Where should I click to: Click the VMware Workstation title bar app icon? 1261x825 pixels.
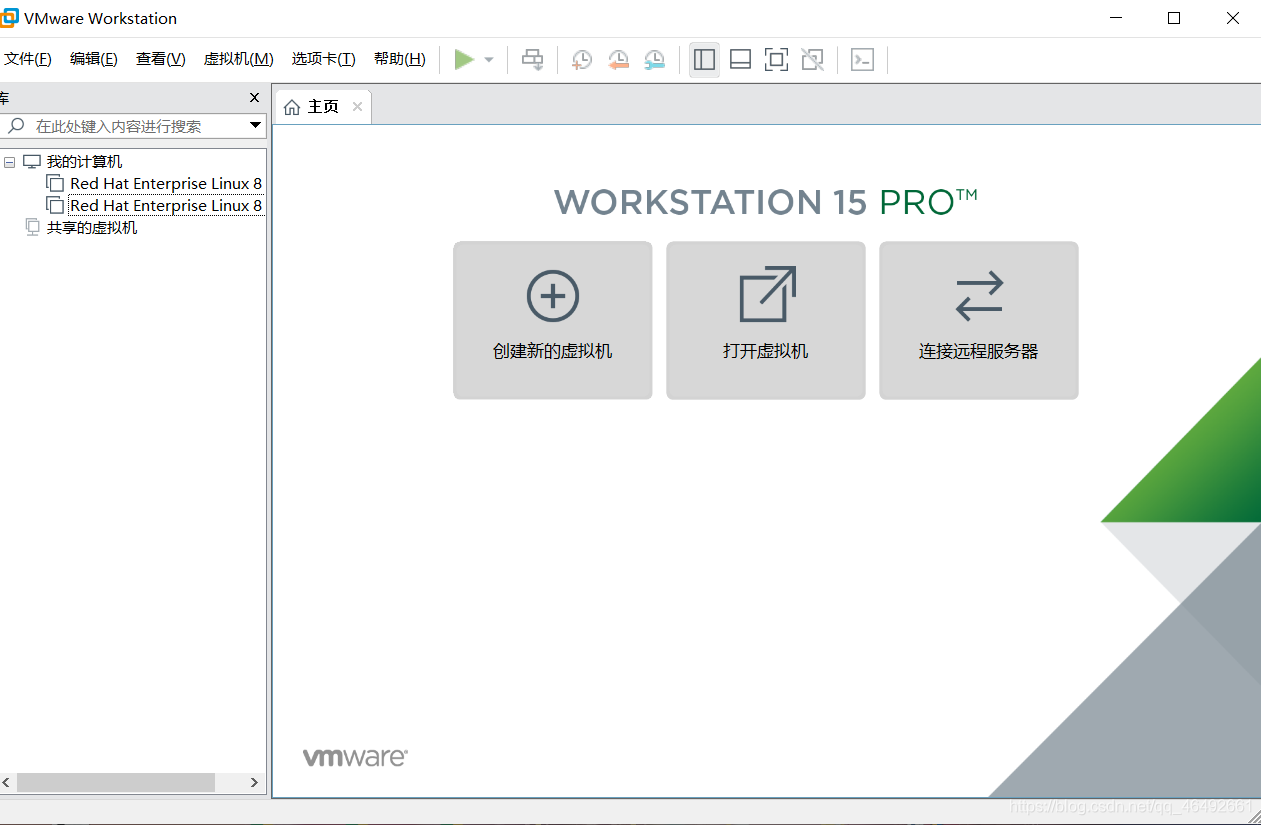tap(8, 18)
